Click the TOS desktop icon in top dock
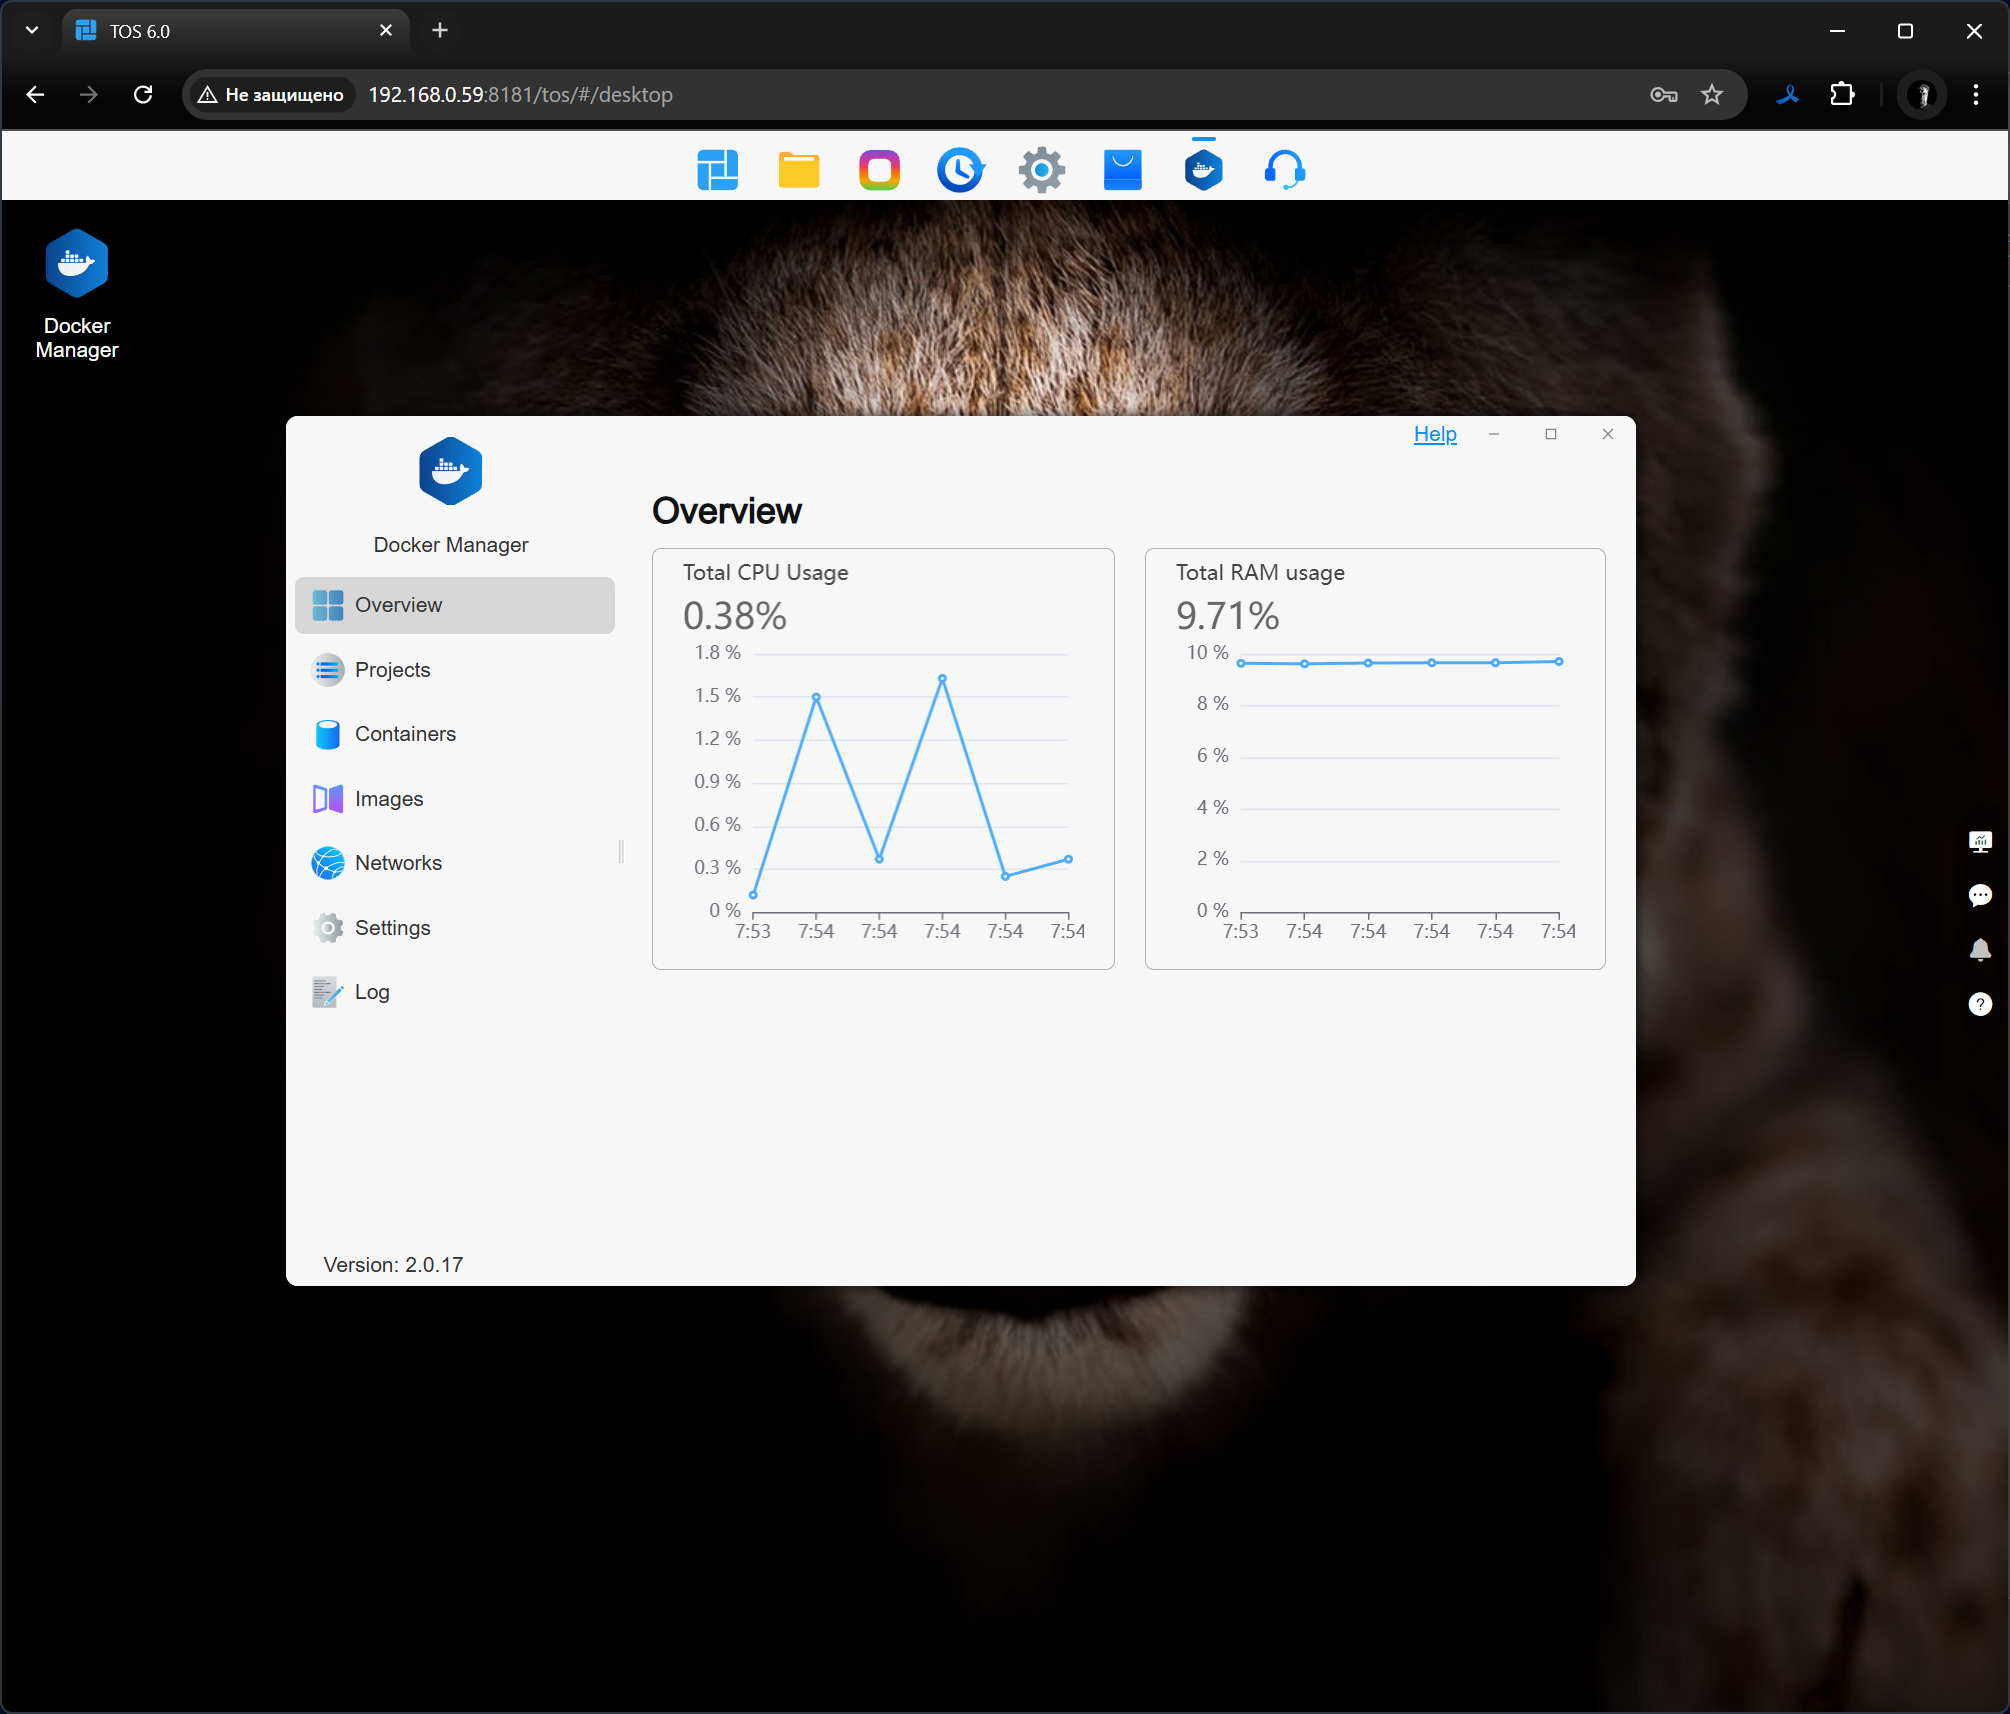2010x1714 pixels. pos(717,170)
